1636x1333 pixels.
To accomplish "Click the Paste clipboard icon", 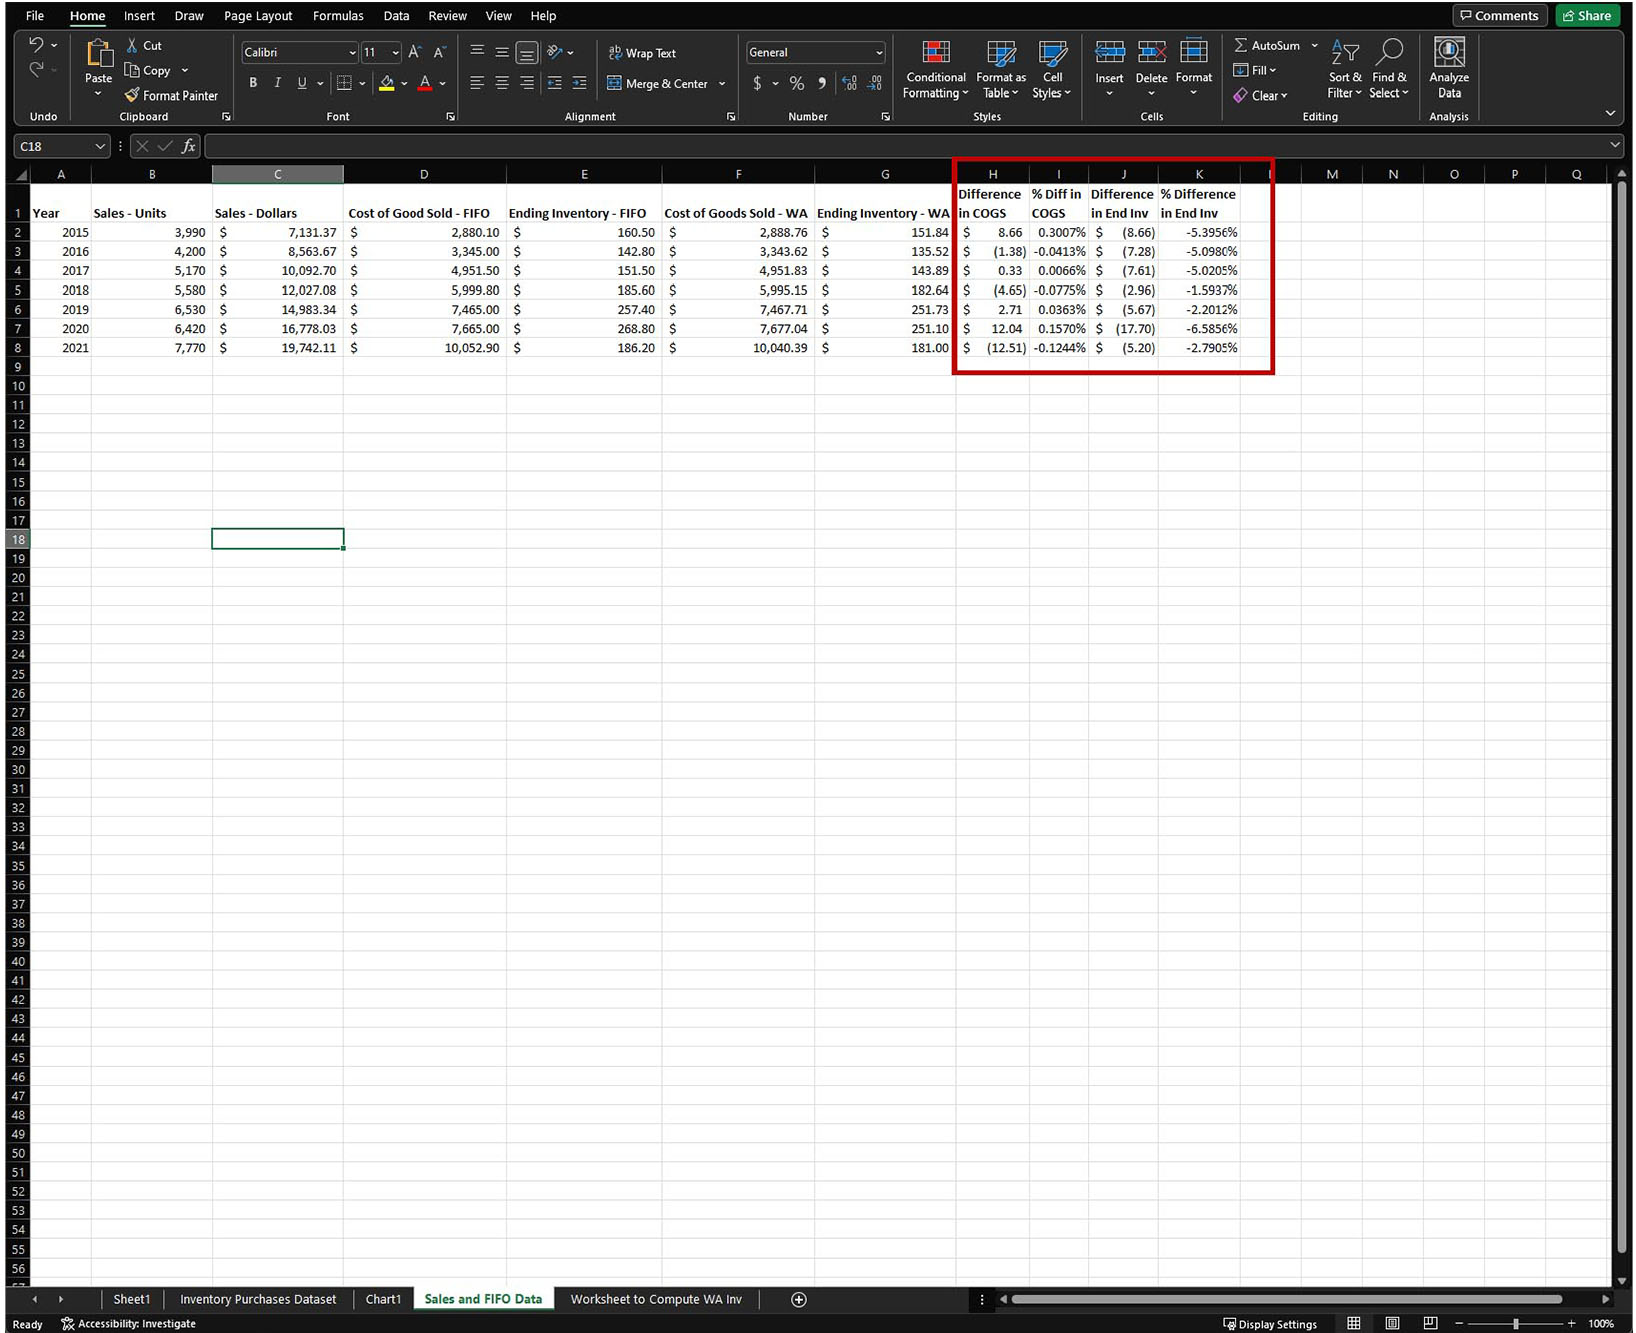I will pyautogui.click(x=98, y=55).
